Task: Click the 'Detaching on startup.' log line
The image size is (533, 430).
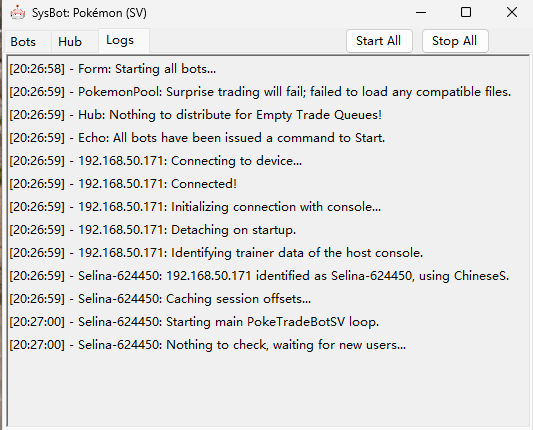Action: tap(153, 230)
